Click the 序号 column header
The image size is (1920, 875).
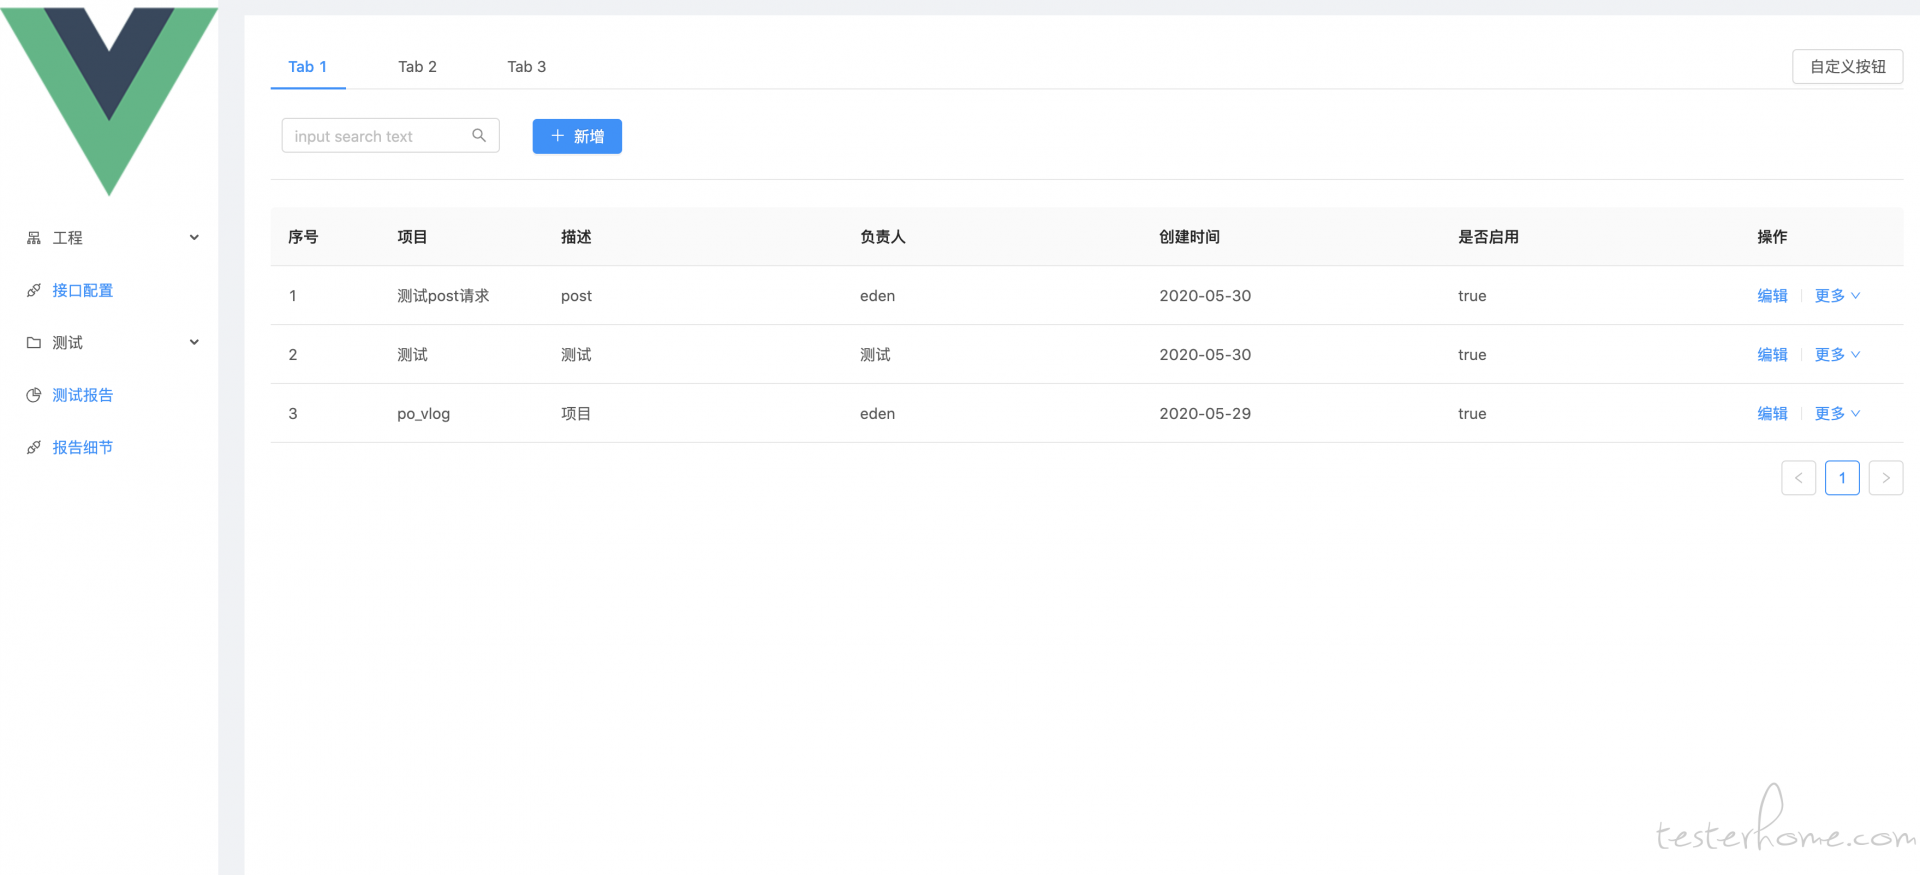pos(303,237)
